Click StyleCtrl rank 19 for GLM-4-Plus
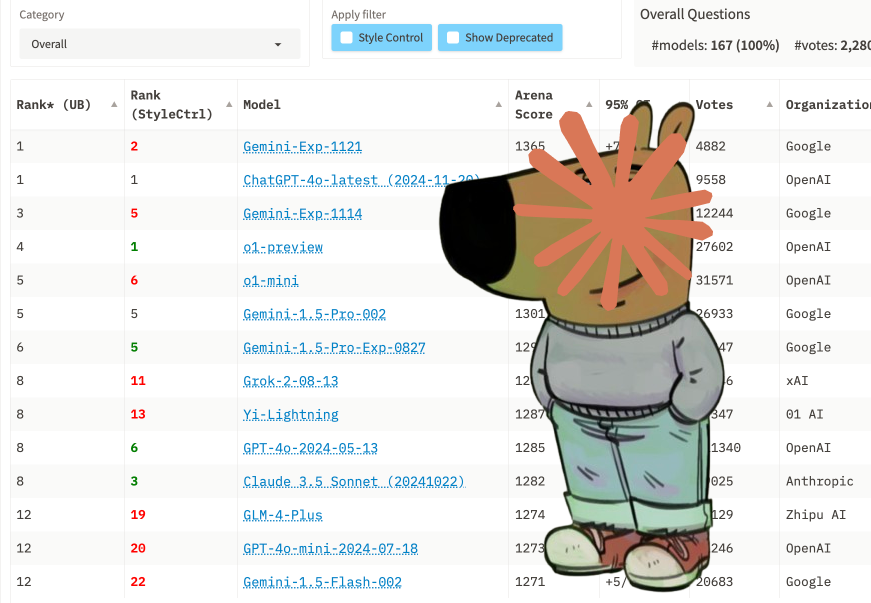This screenshot has height=603, width=871. click(138, 515)
